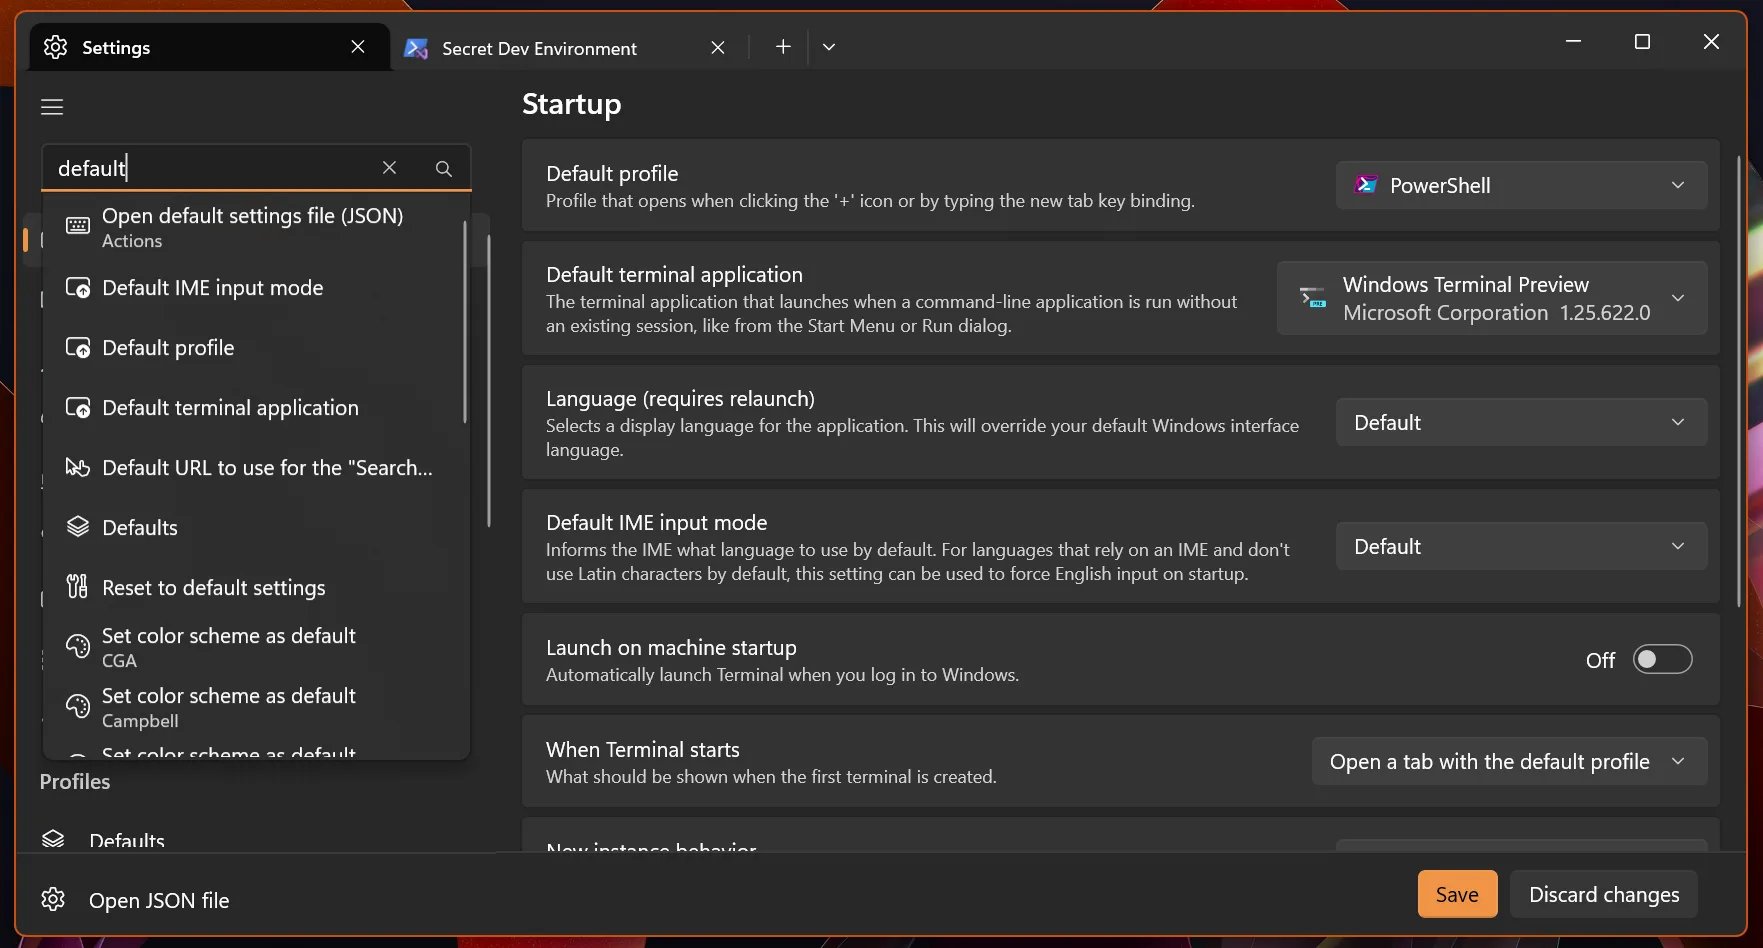Click the new tab plus icon

783,47
